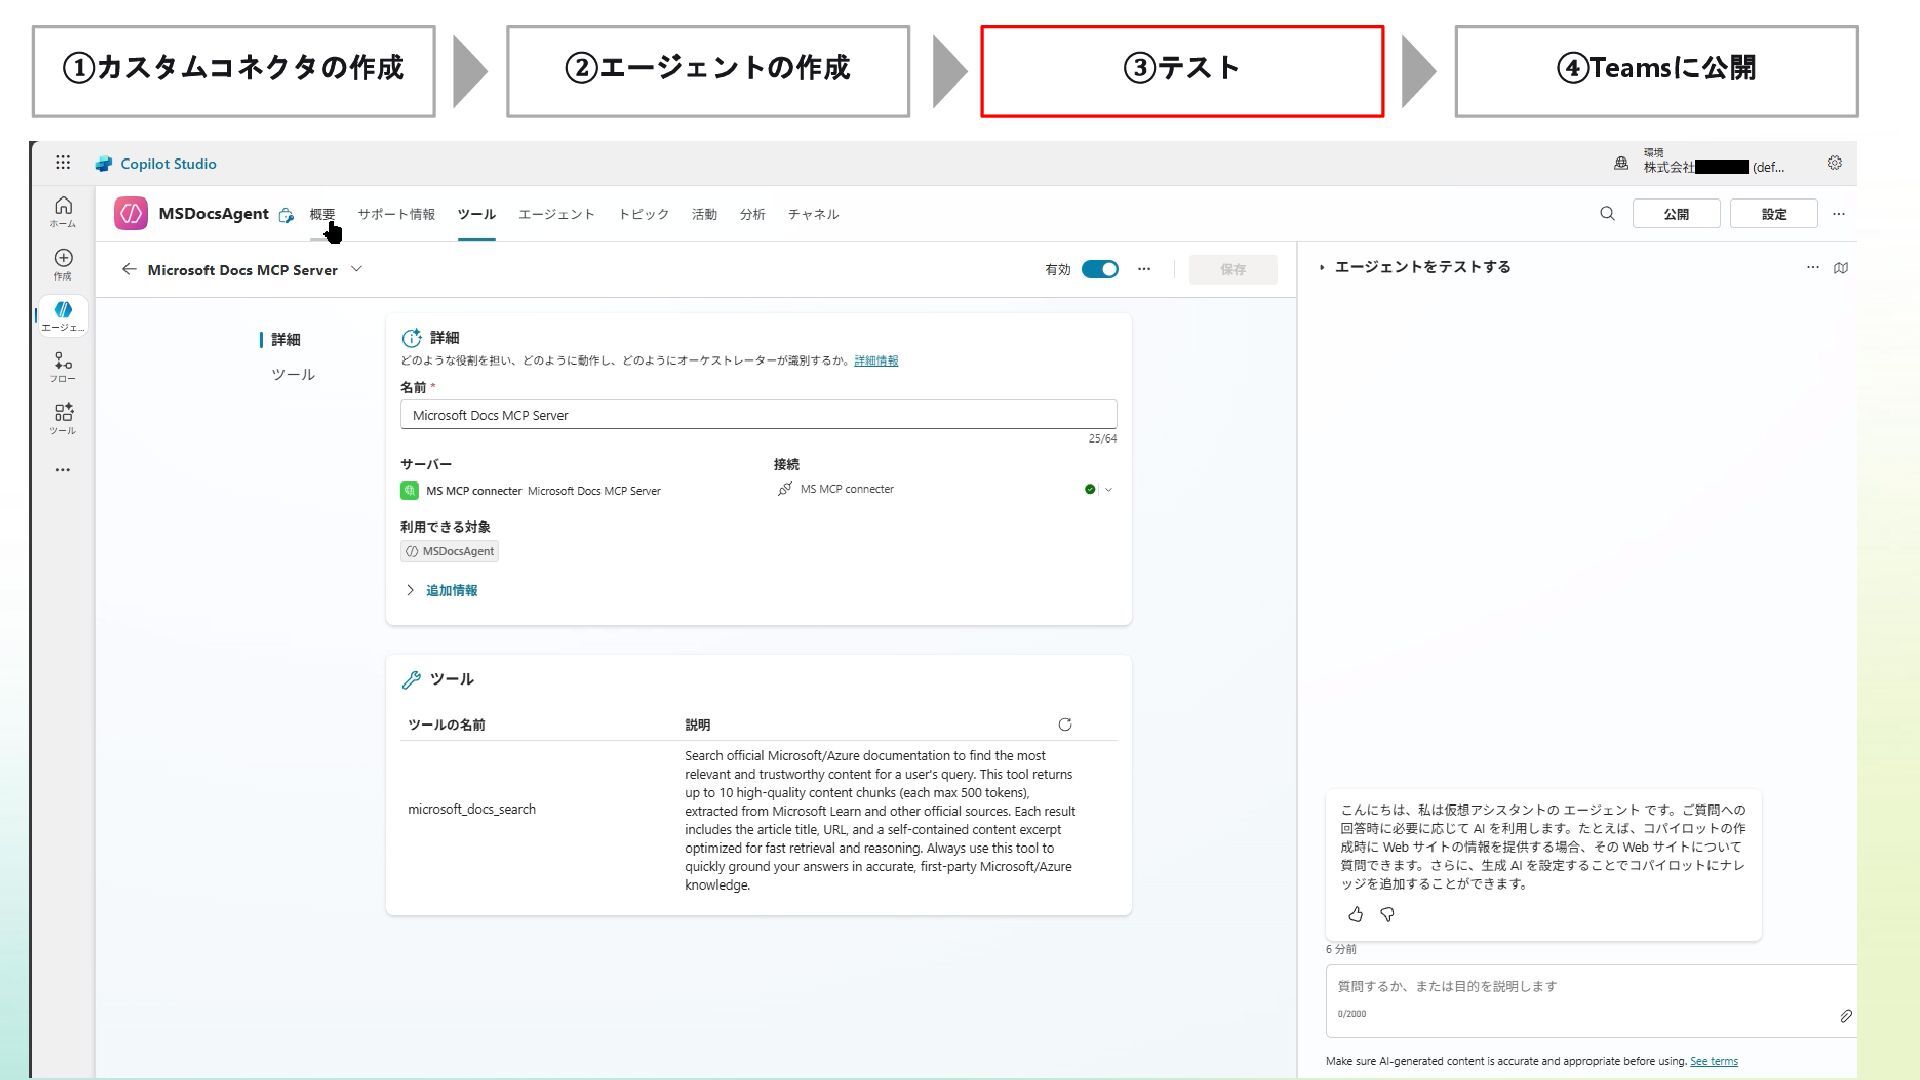This screenshot has height=1080, width=1920.
Task: Click the microsoft_docs_search tool row
Action: click(758, 819)
